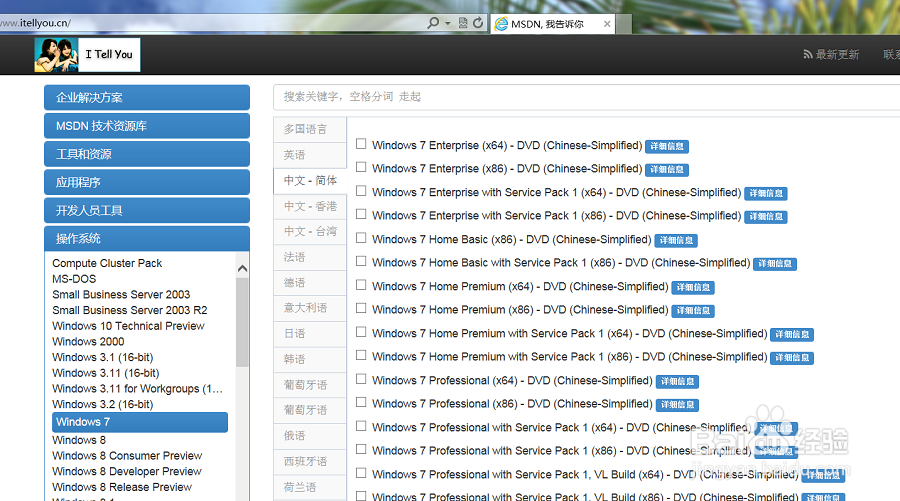The height and width of the screenshot is (501, 900).
Task: Switch to the 中文 - 香港 language tab
Action: click(x=310, y=206)
